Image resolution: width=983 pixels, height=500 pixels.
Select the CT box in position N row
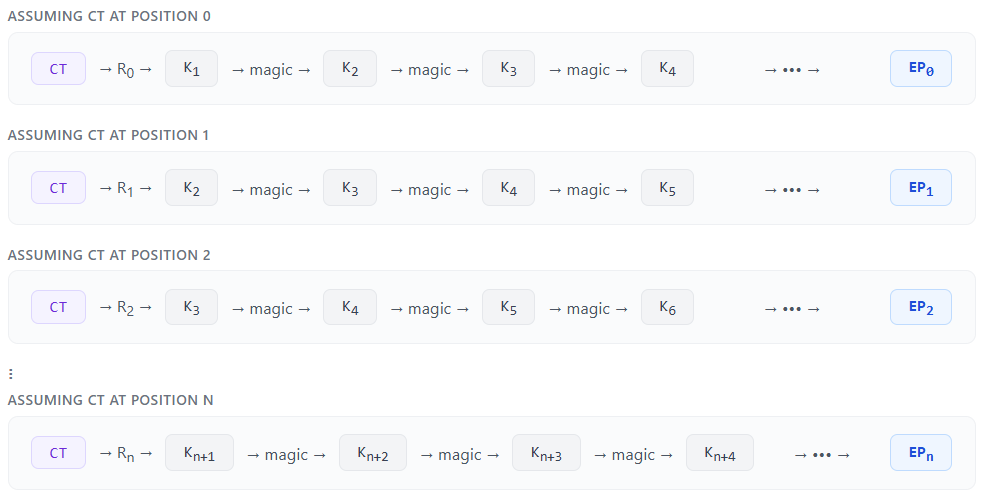click(58, 453)
